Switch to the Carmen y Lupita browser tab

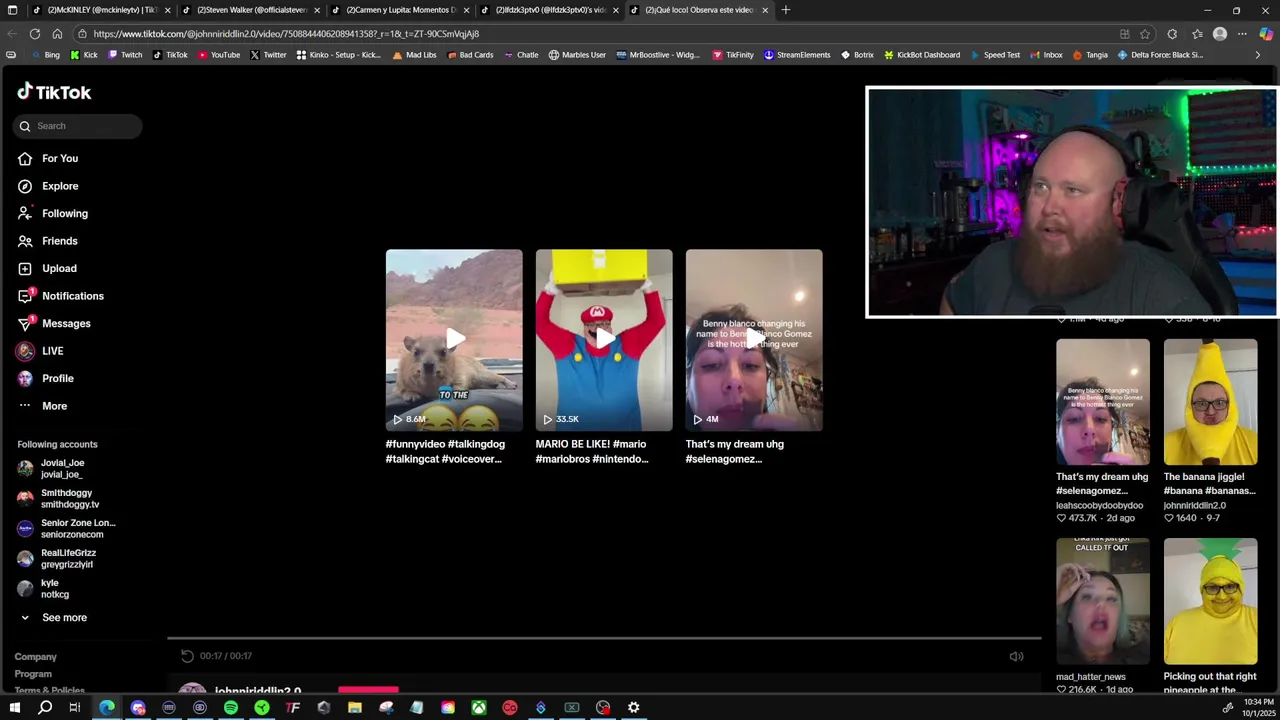point(400,10)
